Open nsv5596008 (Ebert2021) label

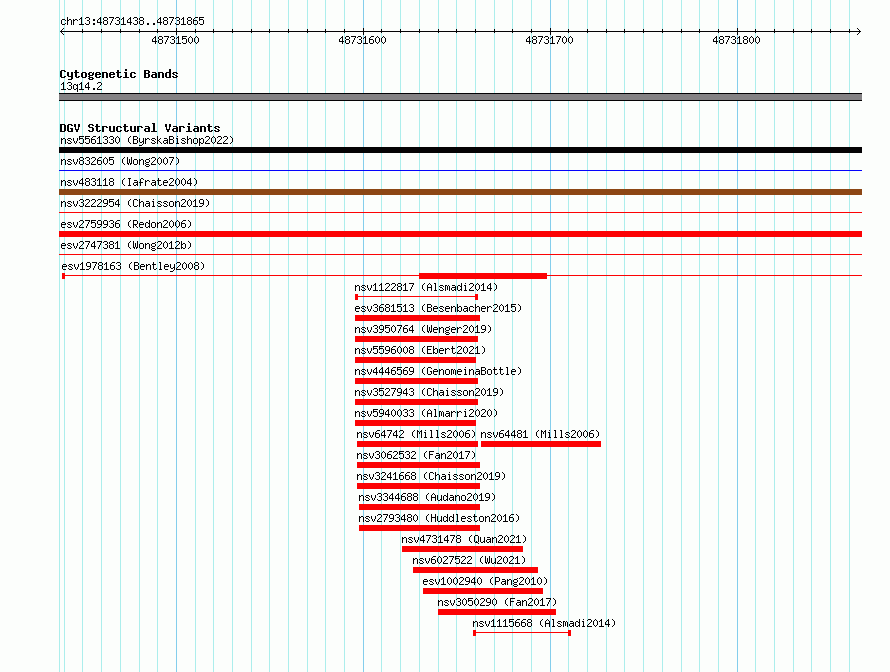pos(420,350)
